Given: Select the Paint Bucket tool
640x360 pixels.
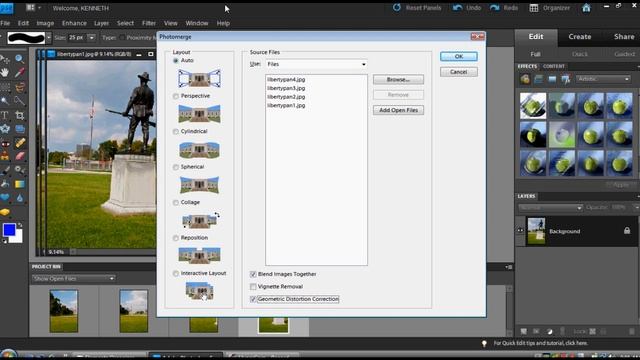Looking at the screenshot, I should pyautogui.click(x=5, y=184).
